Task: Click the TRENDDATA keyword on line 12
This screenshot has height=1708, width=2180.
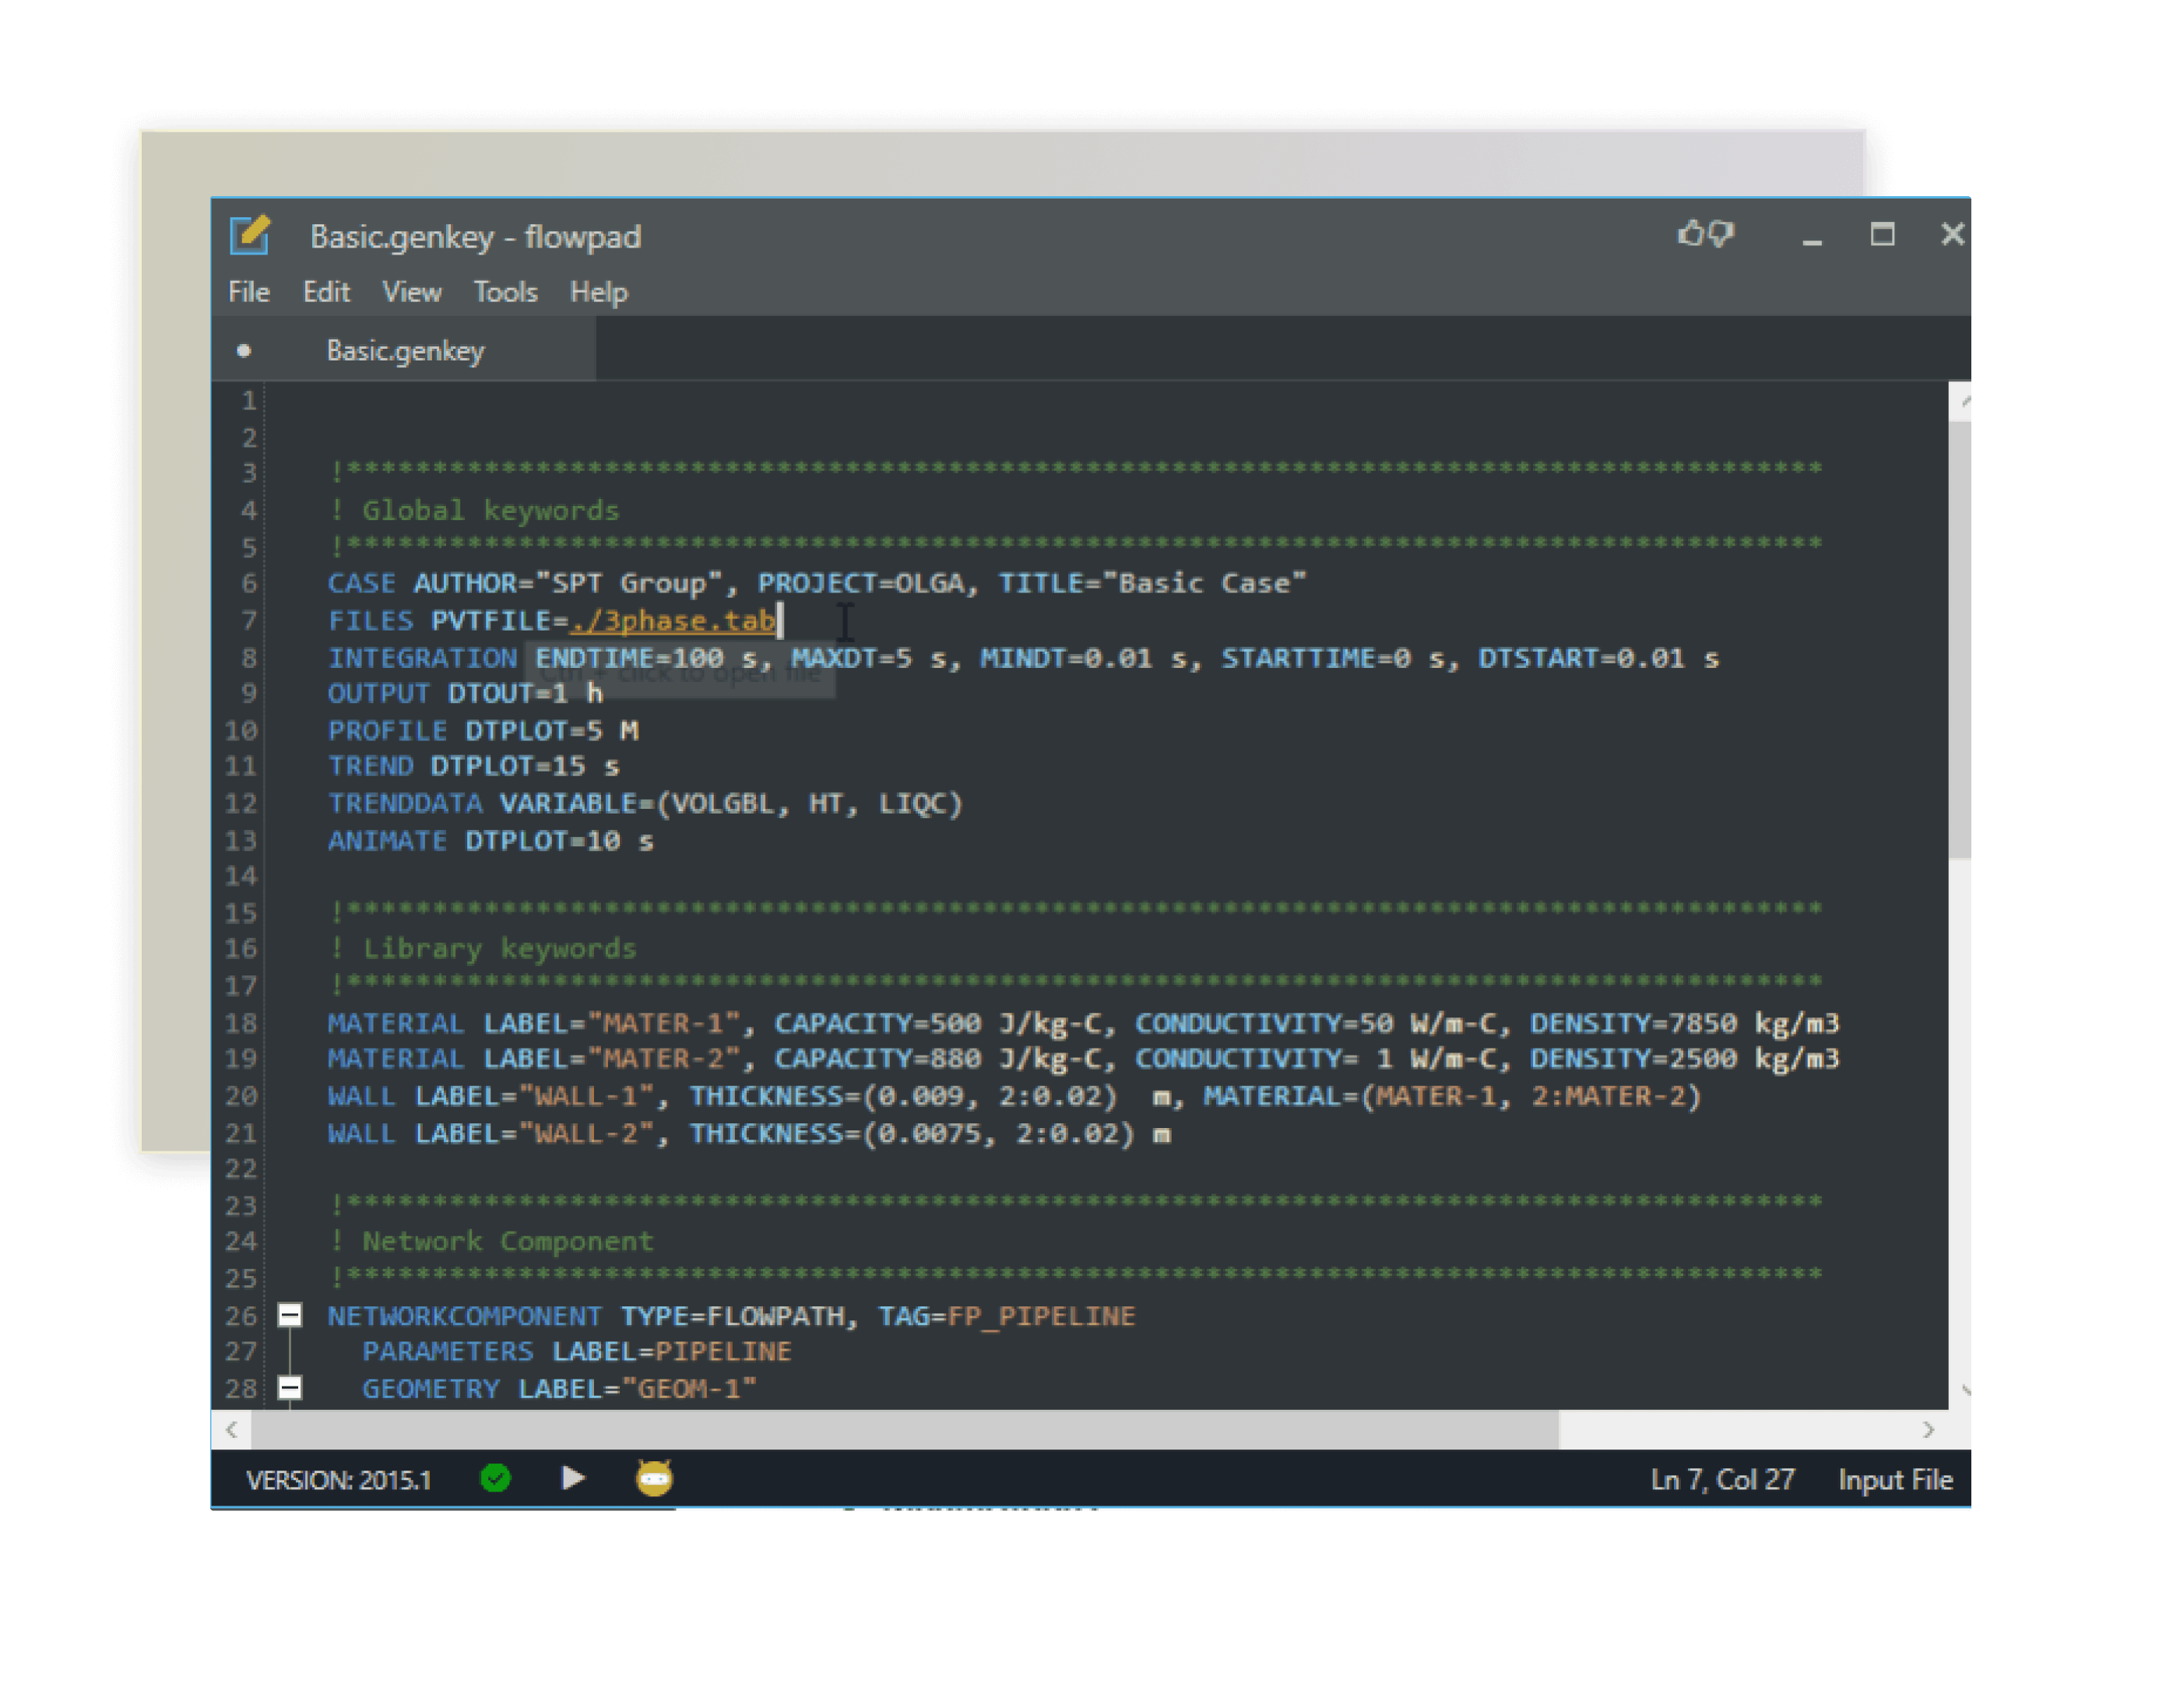Action: 405,804
